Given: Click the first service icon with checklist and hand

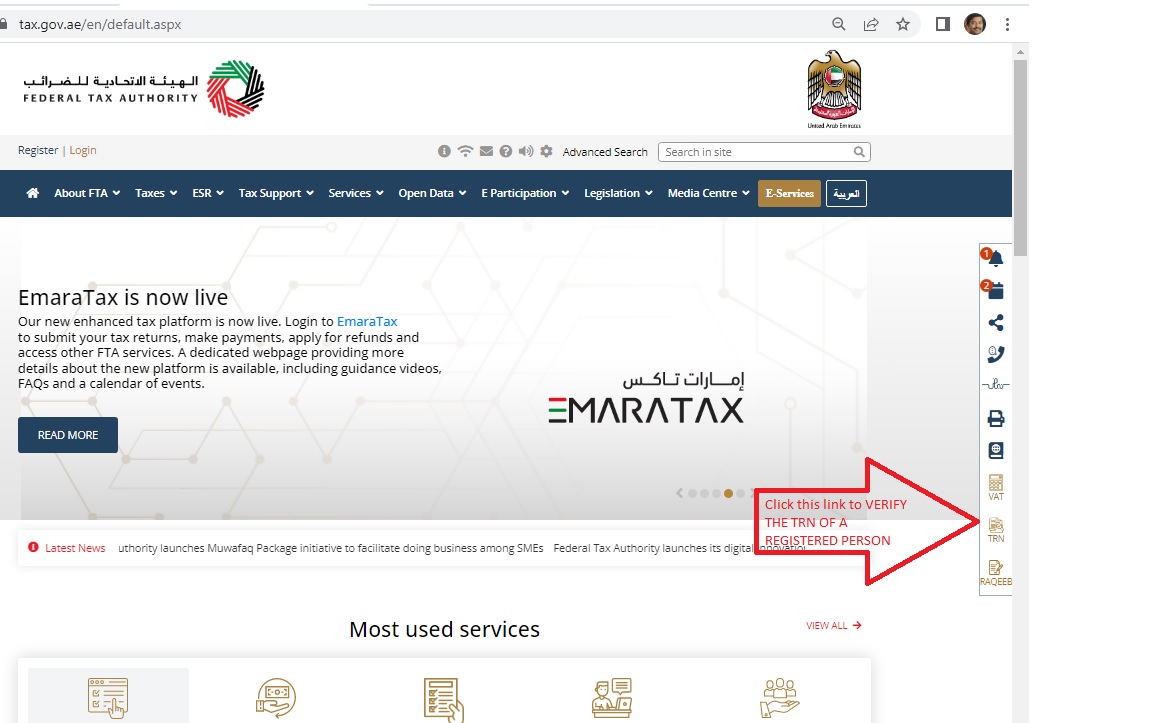Looking at the screenshot, I should [x=108, y=697].
